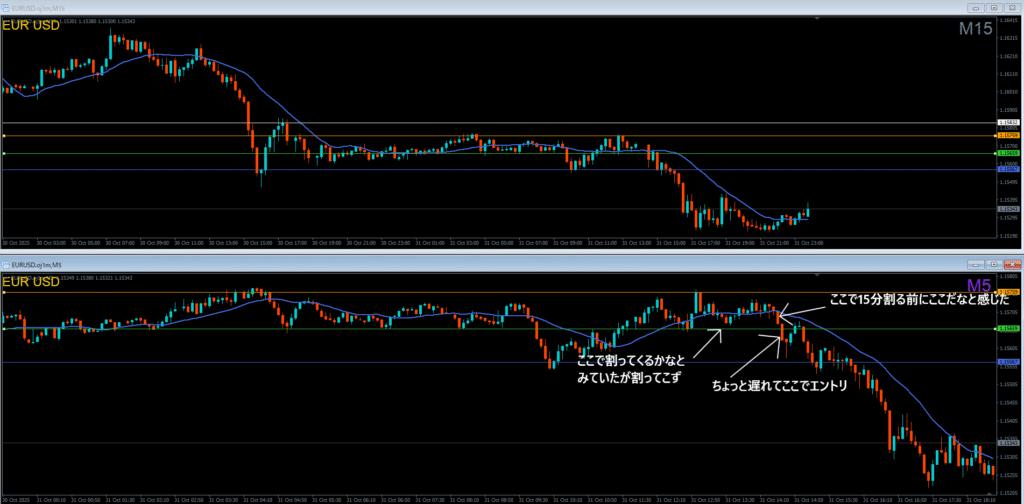Click the orange line left handle in M15
This screenshot has width=1024, height=504.
4,136
